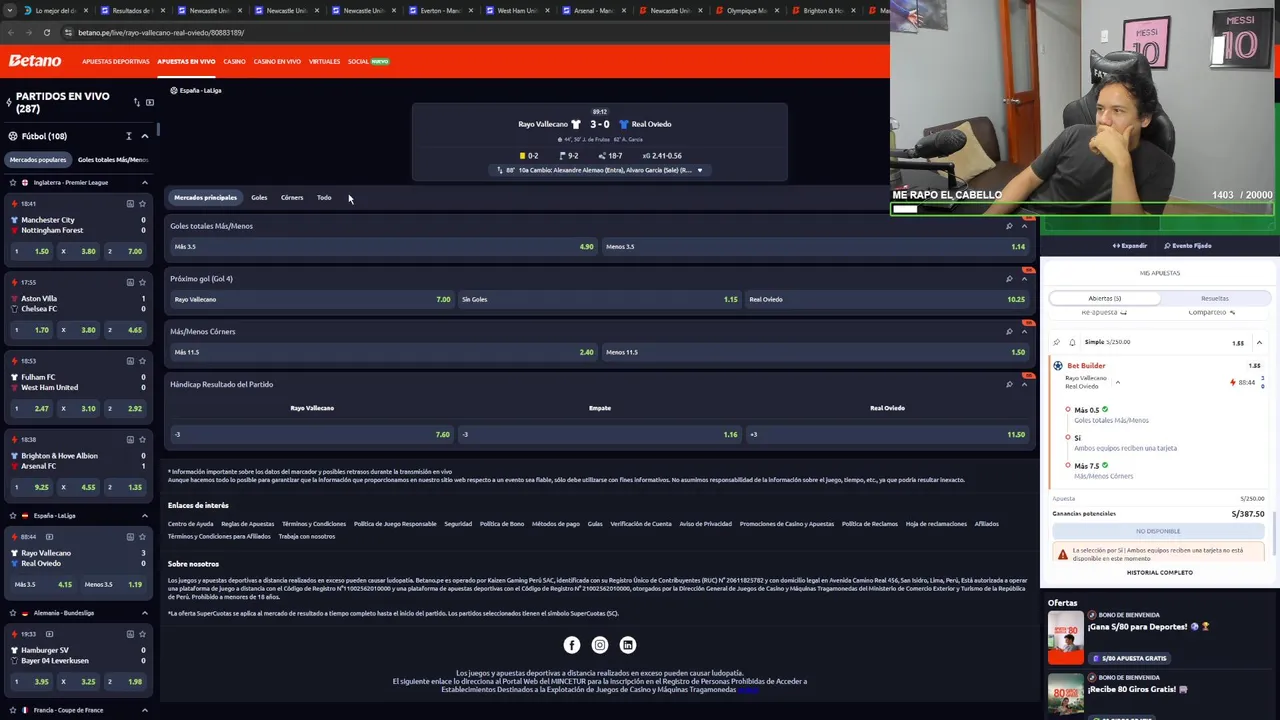Click Expandir in bet slip header

point(1130,245)
